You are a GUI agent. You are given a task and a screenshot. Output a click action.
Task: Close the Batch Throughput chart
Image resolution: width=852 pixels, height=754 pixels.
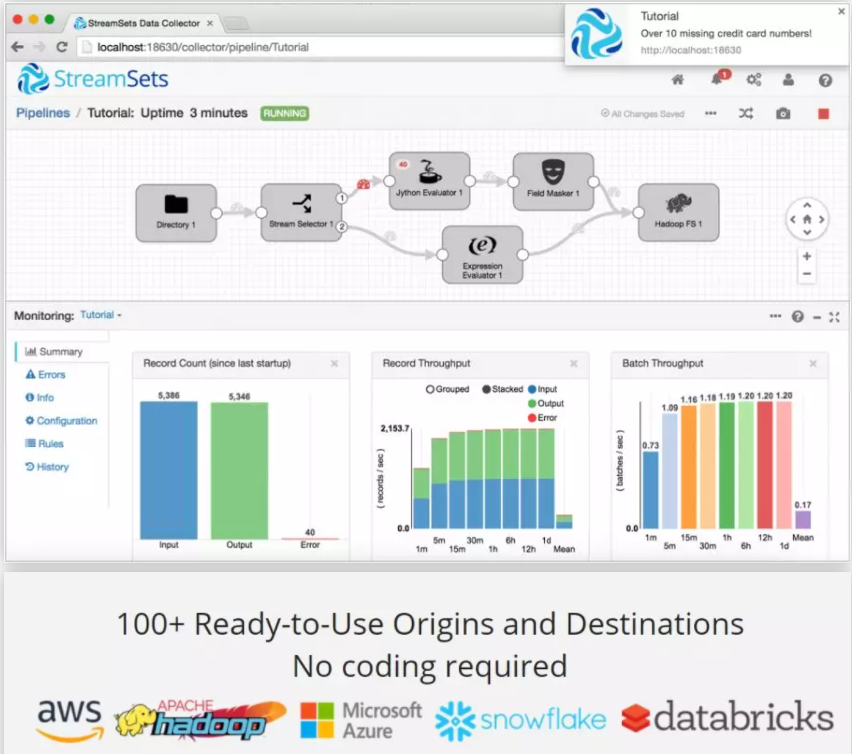tap(813, 363)
